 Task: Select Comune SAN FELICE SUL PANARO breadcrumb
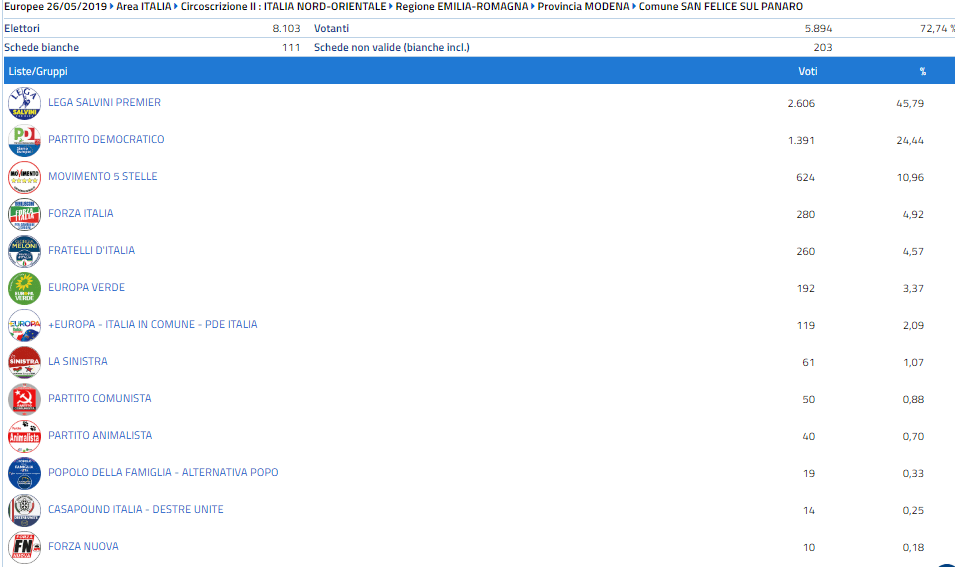coord(721,7)
